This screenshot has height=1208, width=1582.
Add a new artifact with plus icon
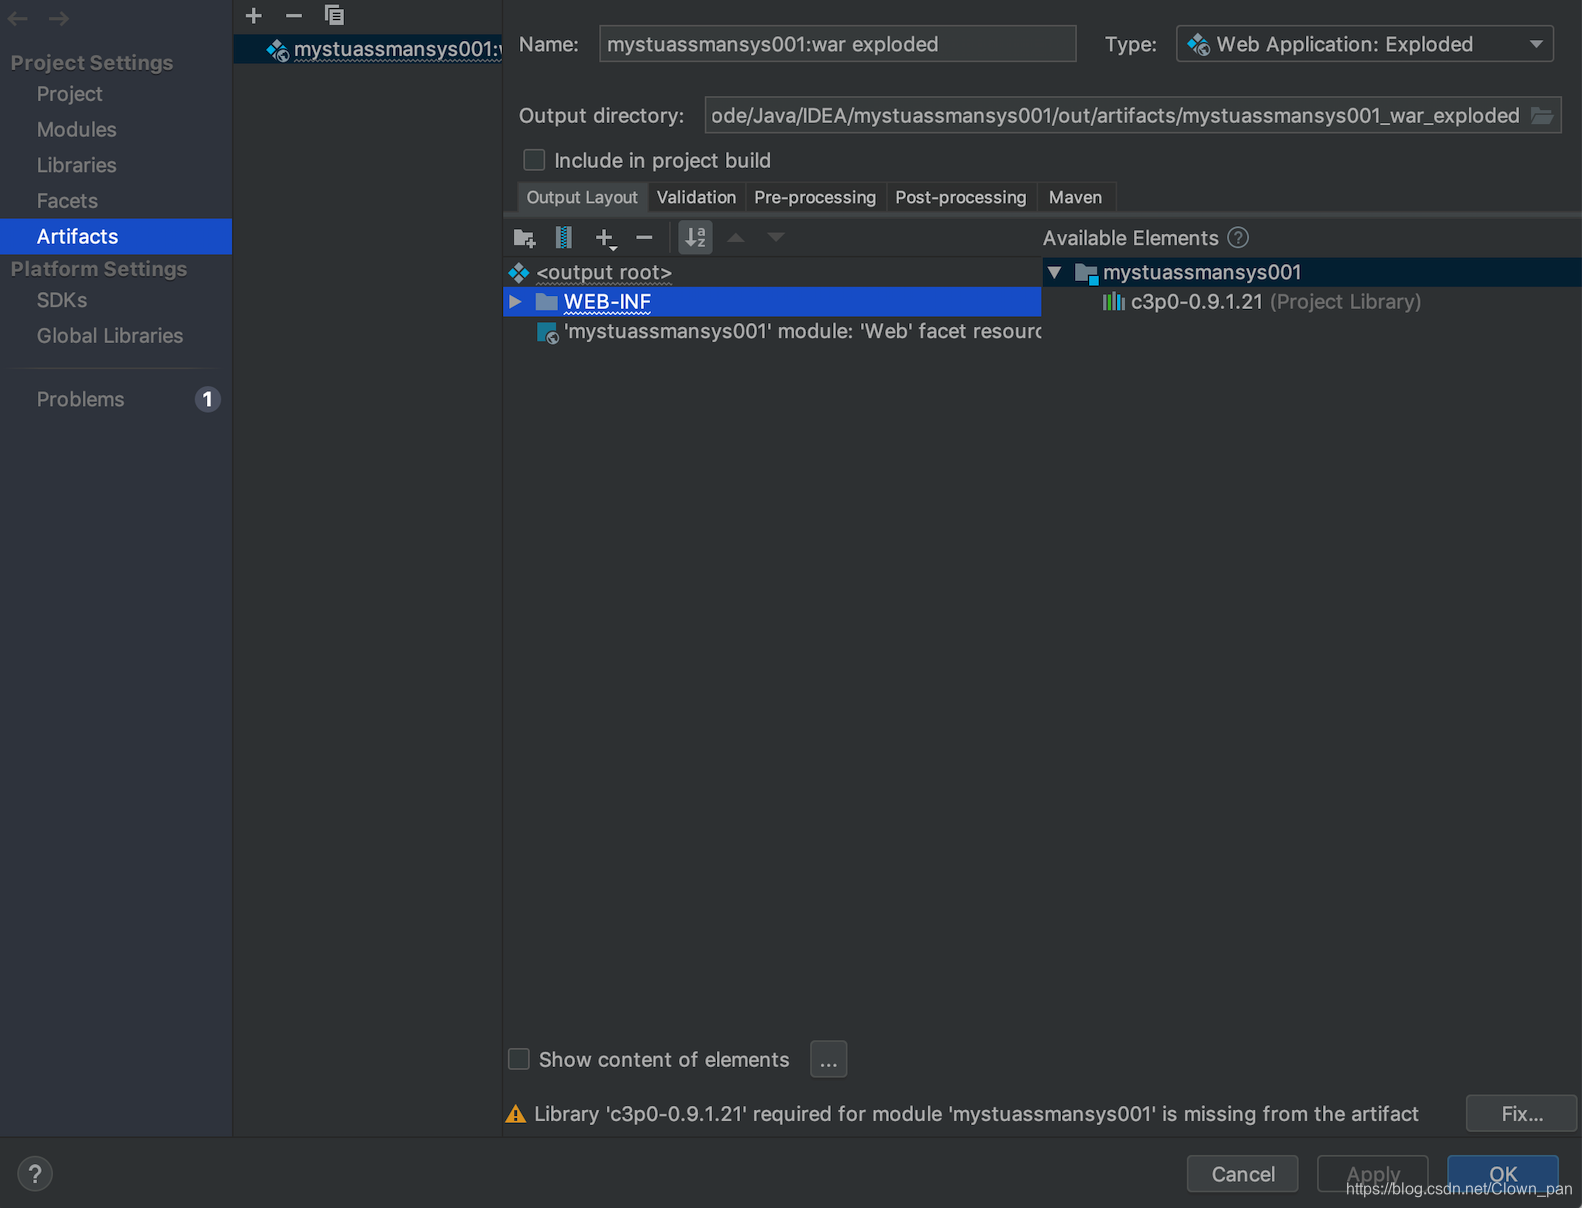pyautogui.click(x=254, y=15)
